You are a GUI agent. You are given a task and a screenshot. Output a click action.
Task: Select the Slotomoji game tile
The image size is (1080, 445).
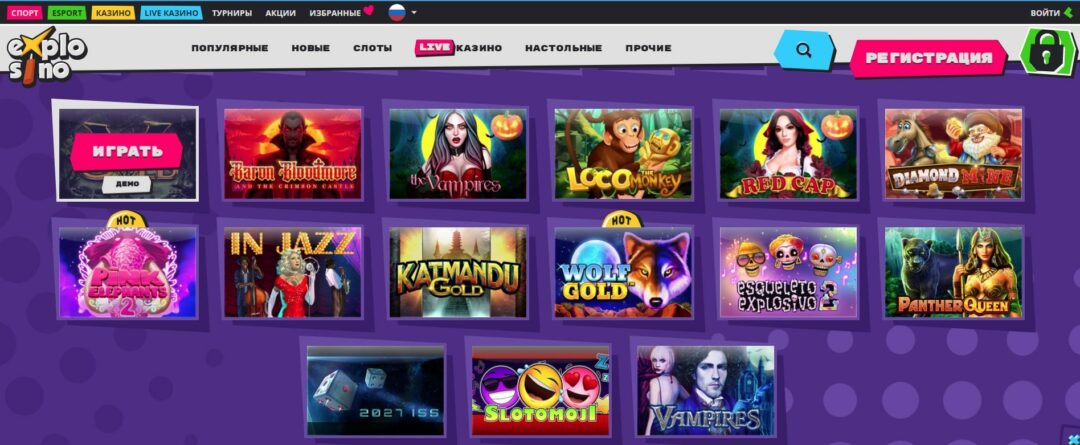(541, 391)
